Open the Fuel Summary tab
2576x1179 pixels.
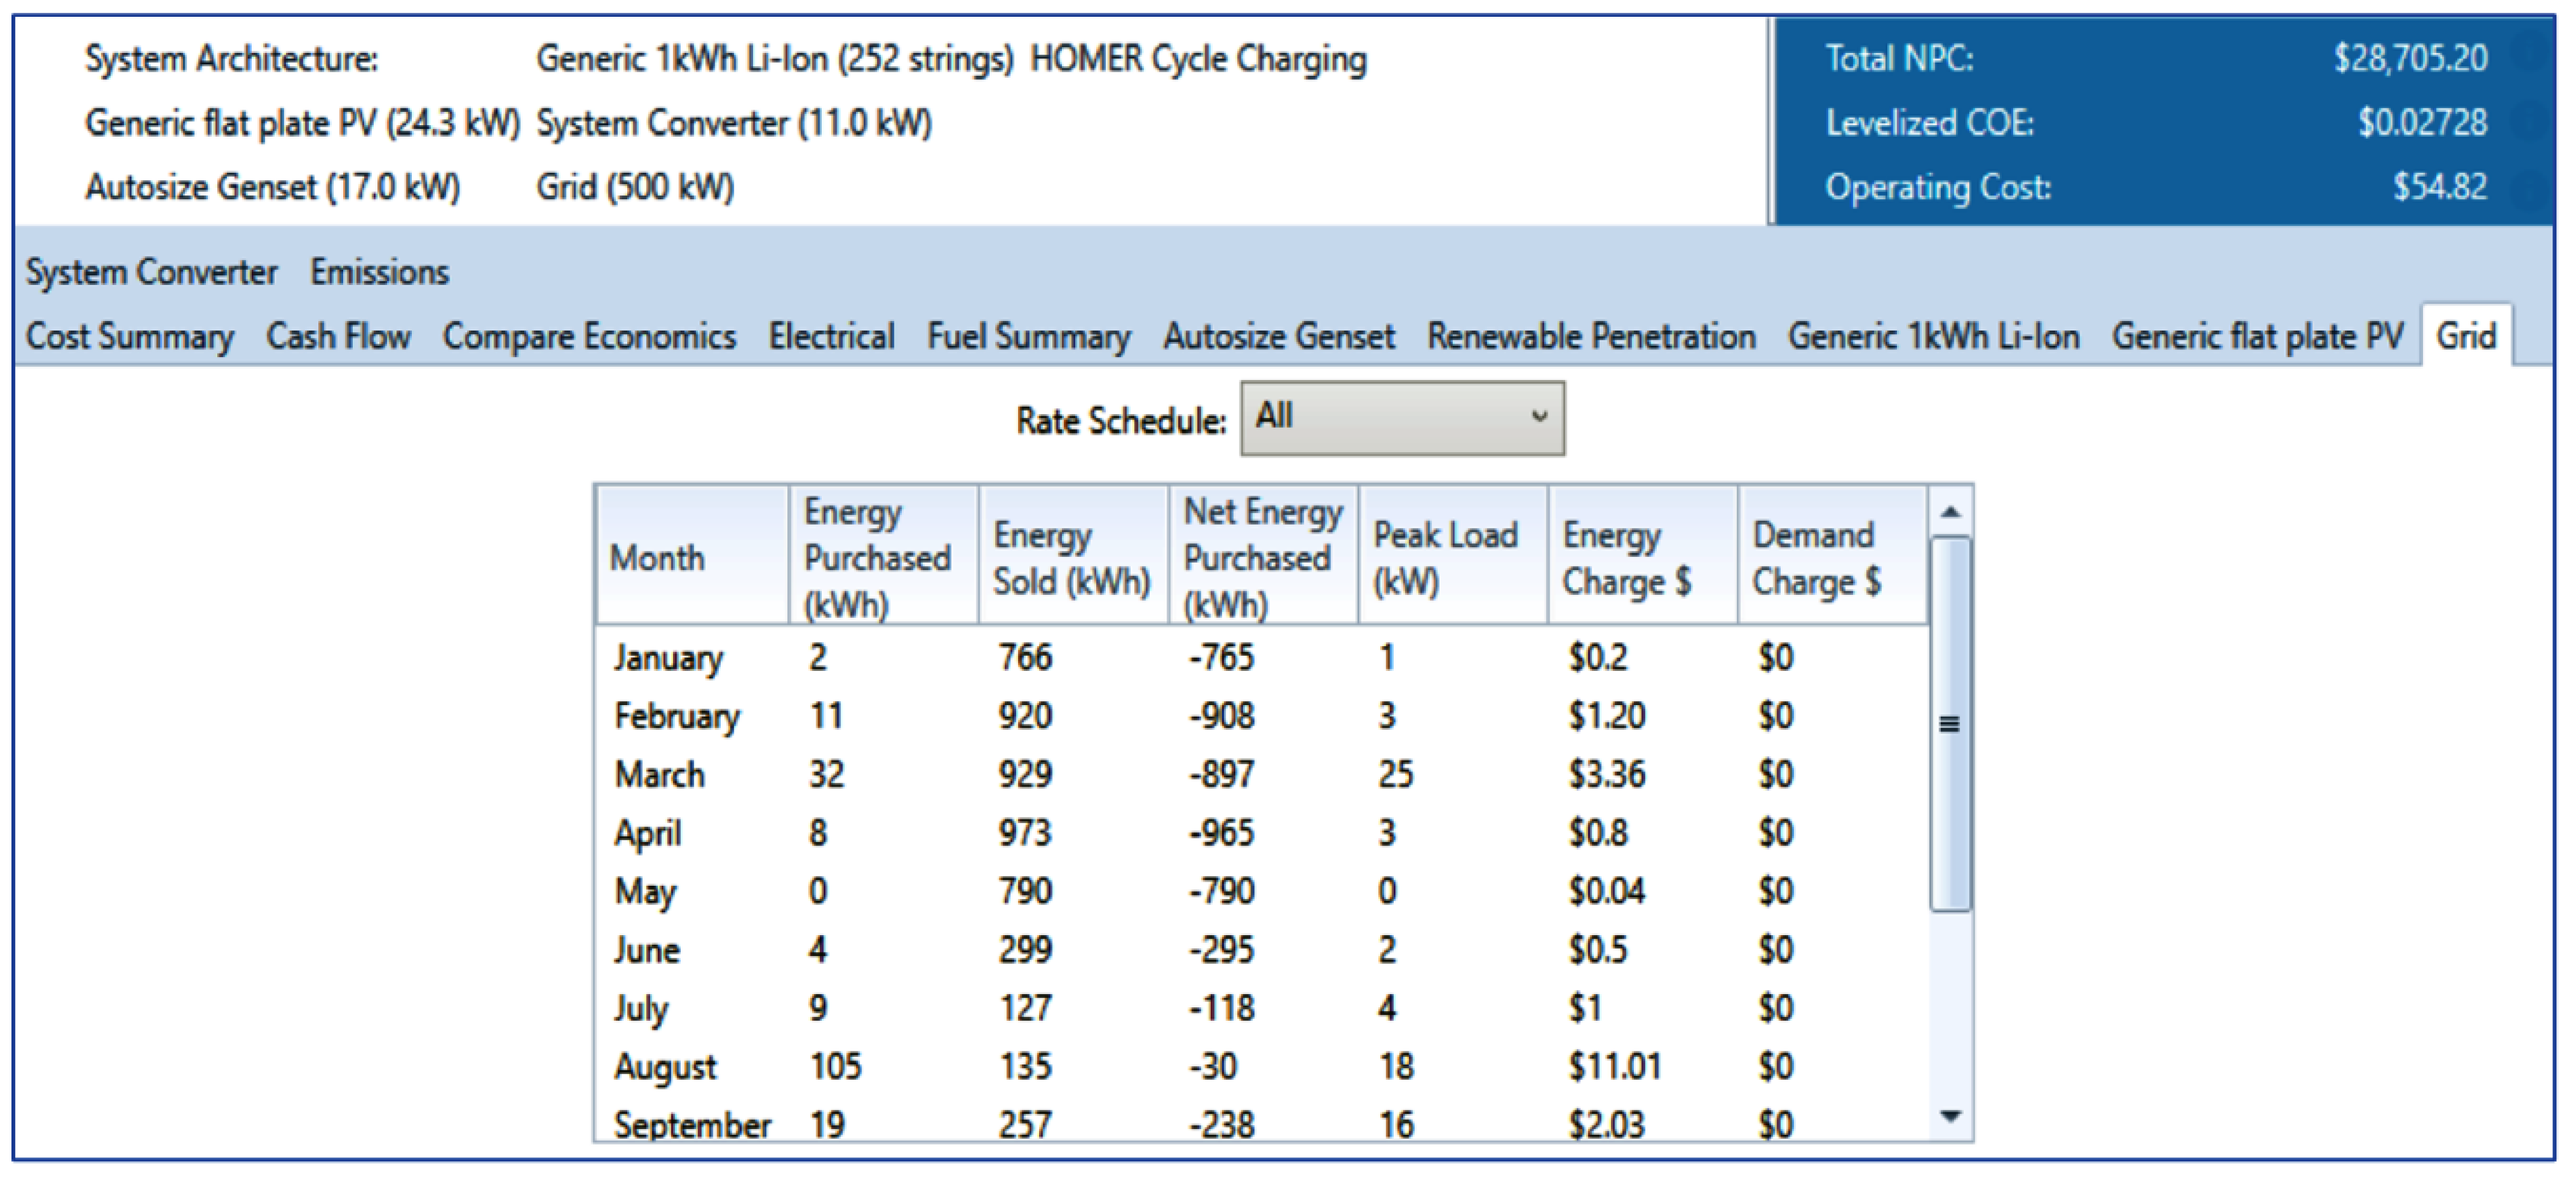pos(1028,336)
